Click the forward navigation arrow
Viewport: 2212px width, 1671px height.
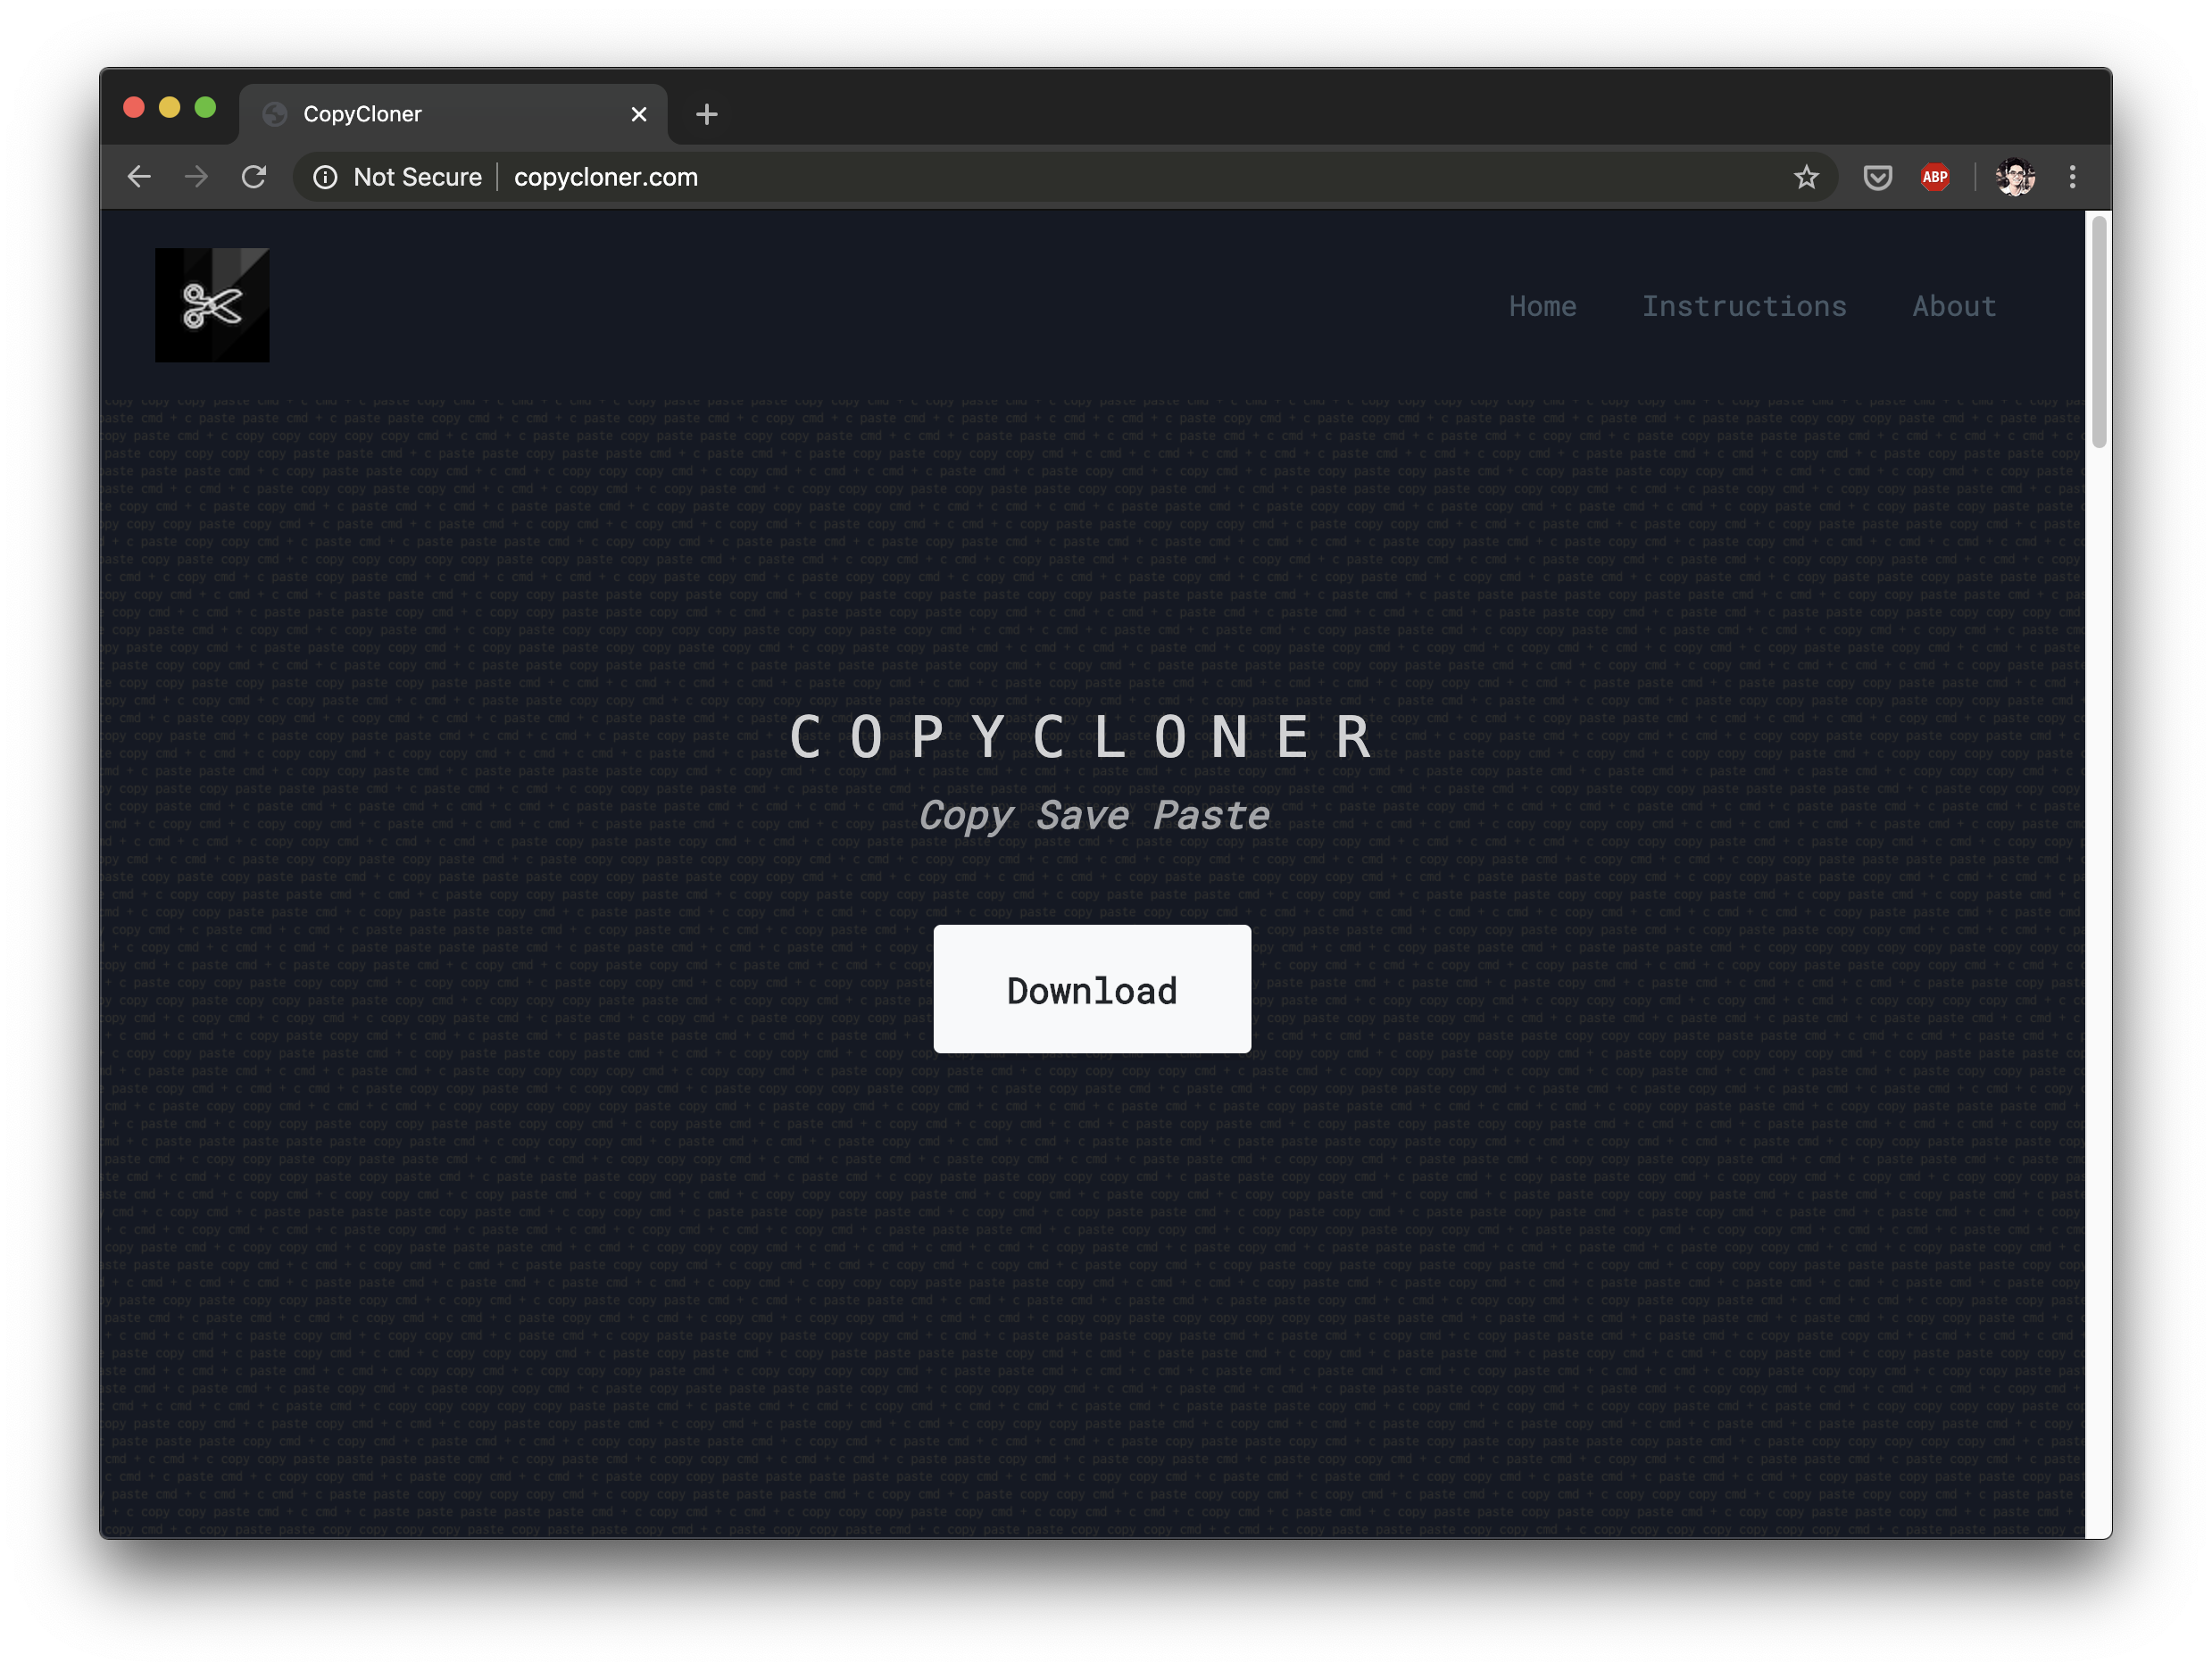pyautogui.click(x=196, y=177)
